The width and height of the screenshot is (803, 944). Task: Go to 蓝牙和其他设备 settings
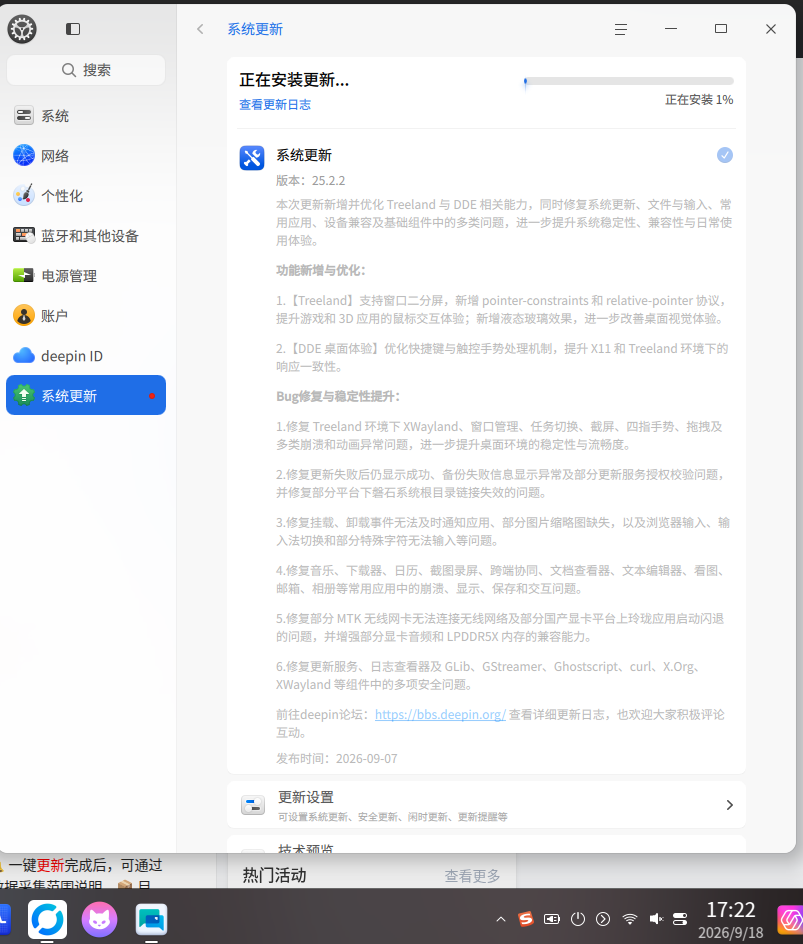point(86,235)
